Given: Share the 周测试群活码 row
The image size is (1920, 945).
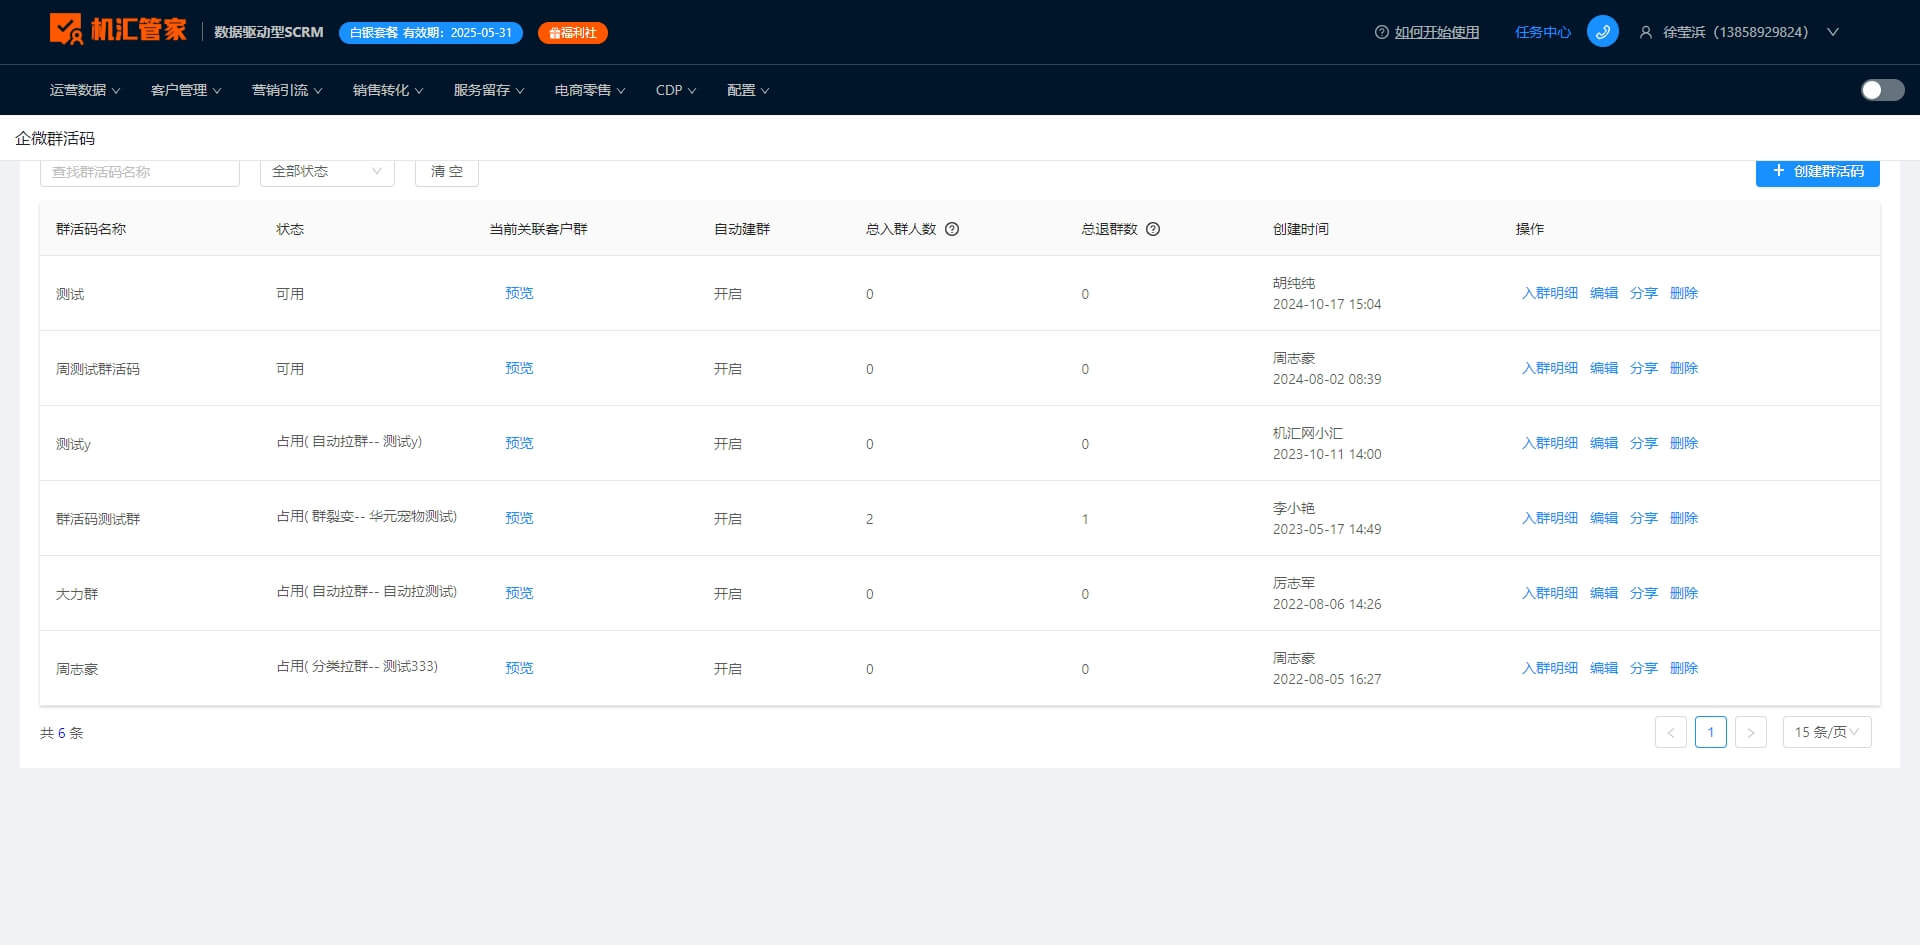Looking at the screenshot, I should tap(1644, 368).
